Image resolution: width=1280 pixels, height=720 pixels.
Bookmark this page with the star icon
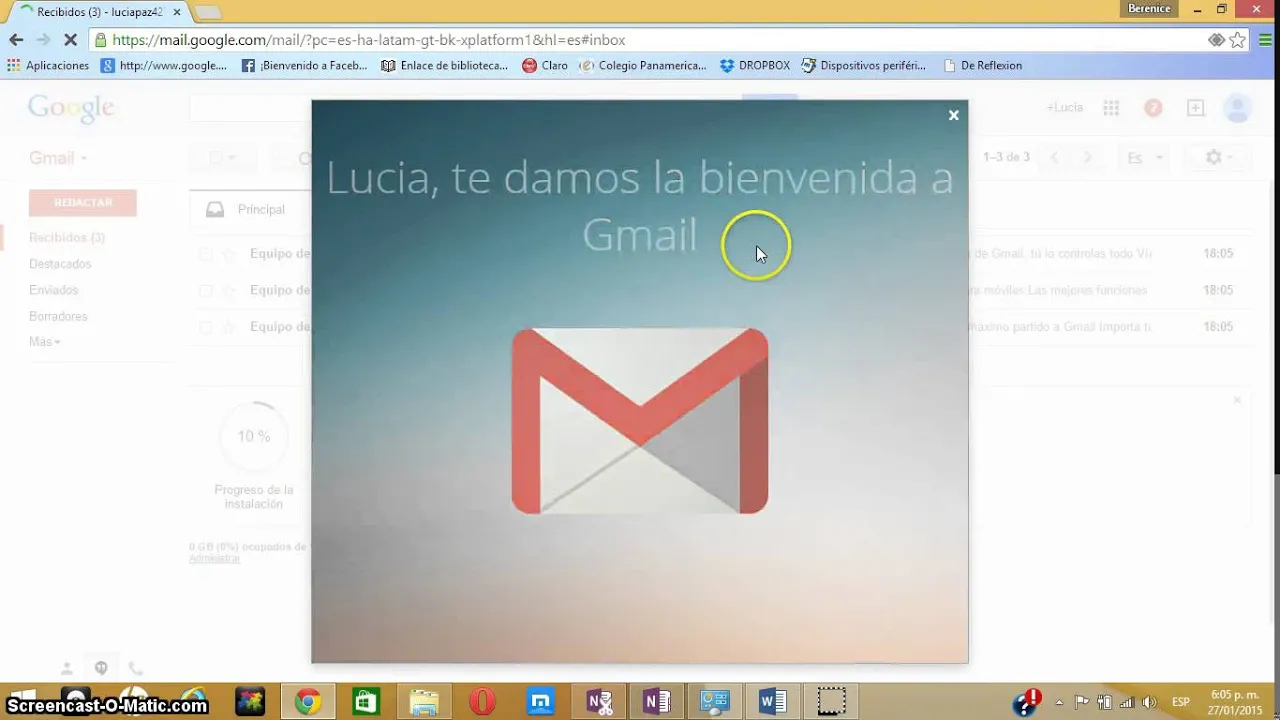coord(1238,40)
